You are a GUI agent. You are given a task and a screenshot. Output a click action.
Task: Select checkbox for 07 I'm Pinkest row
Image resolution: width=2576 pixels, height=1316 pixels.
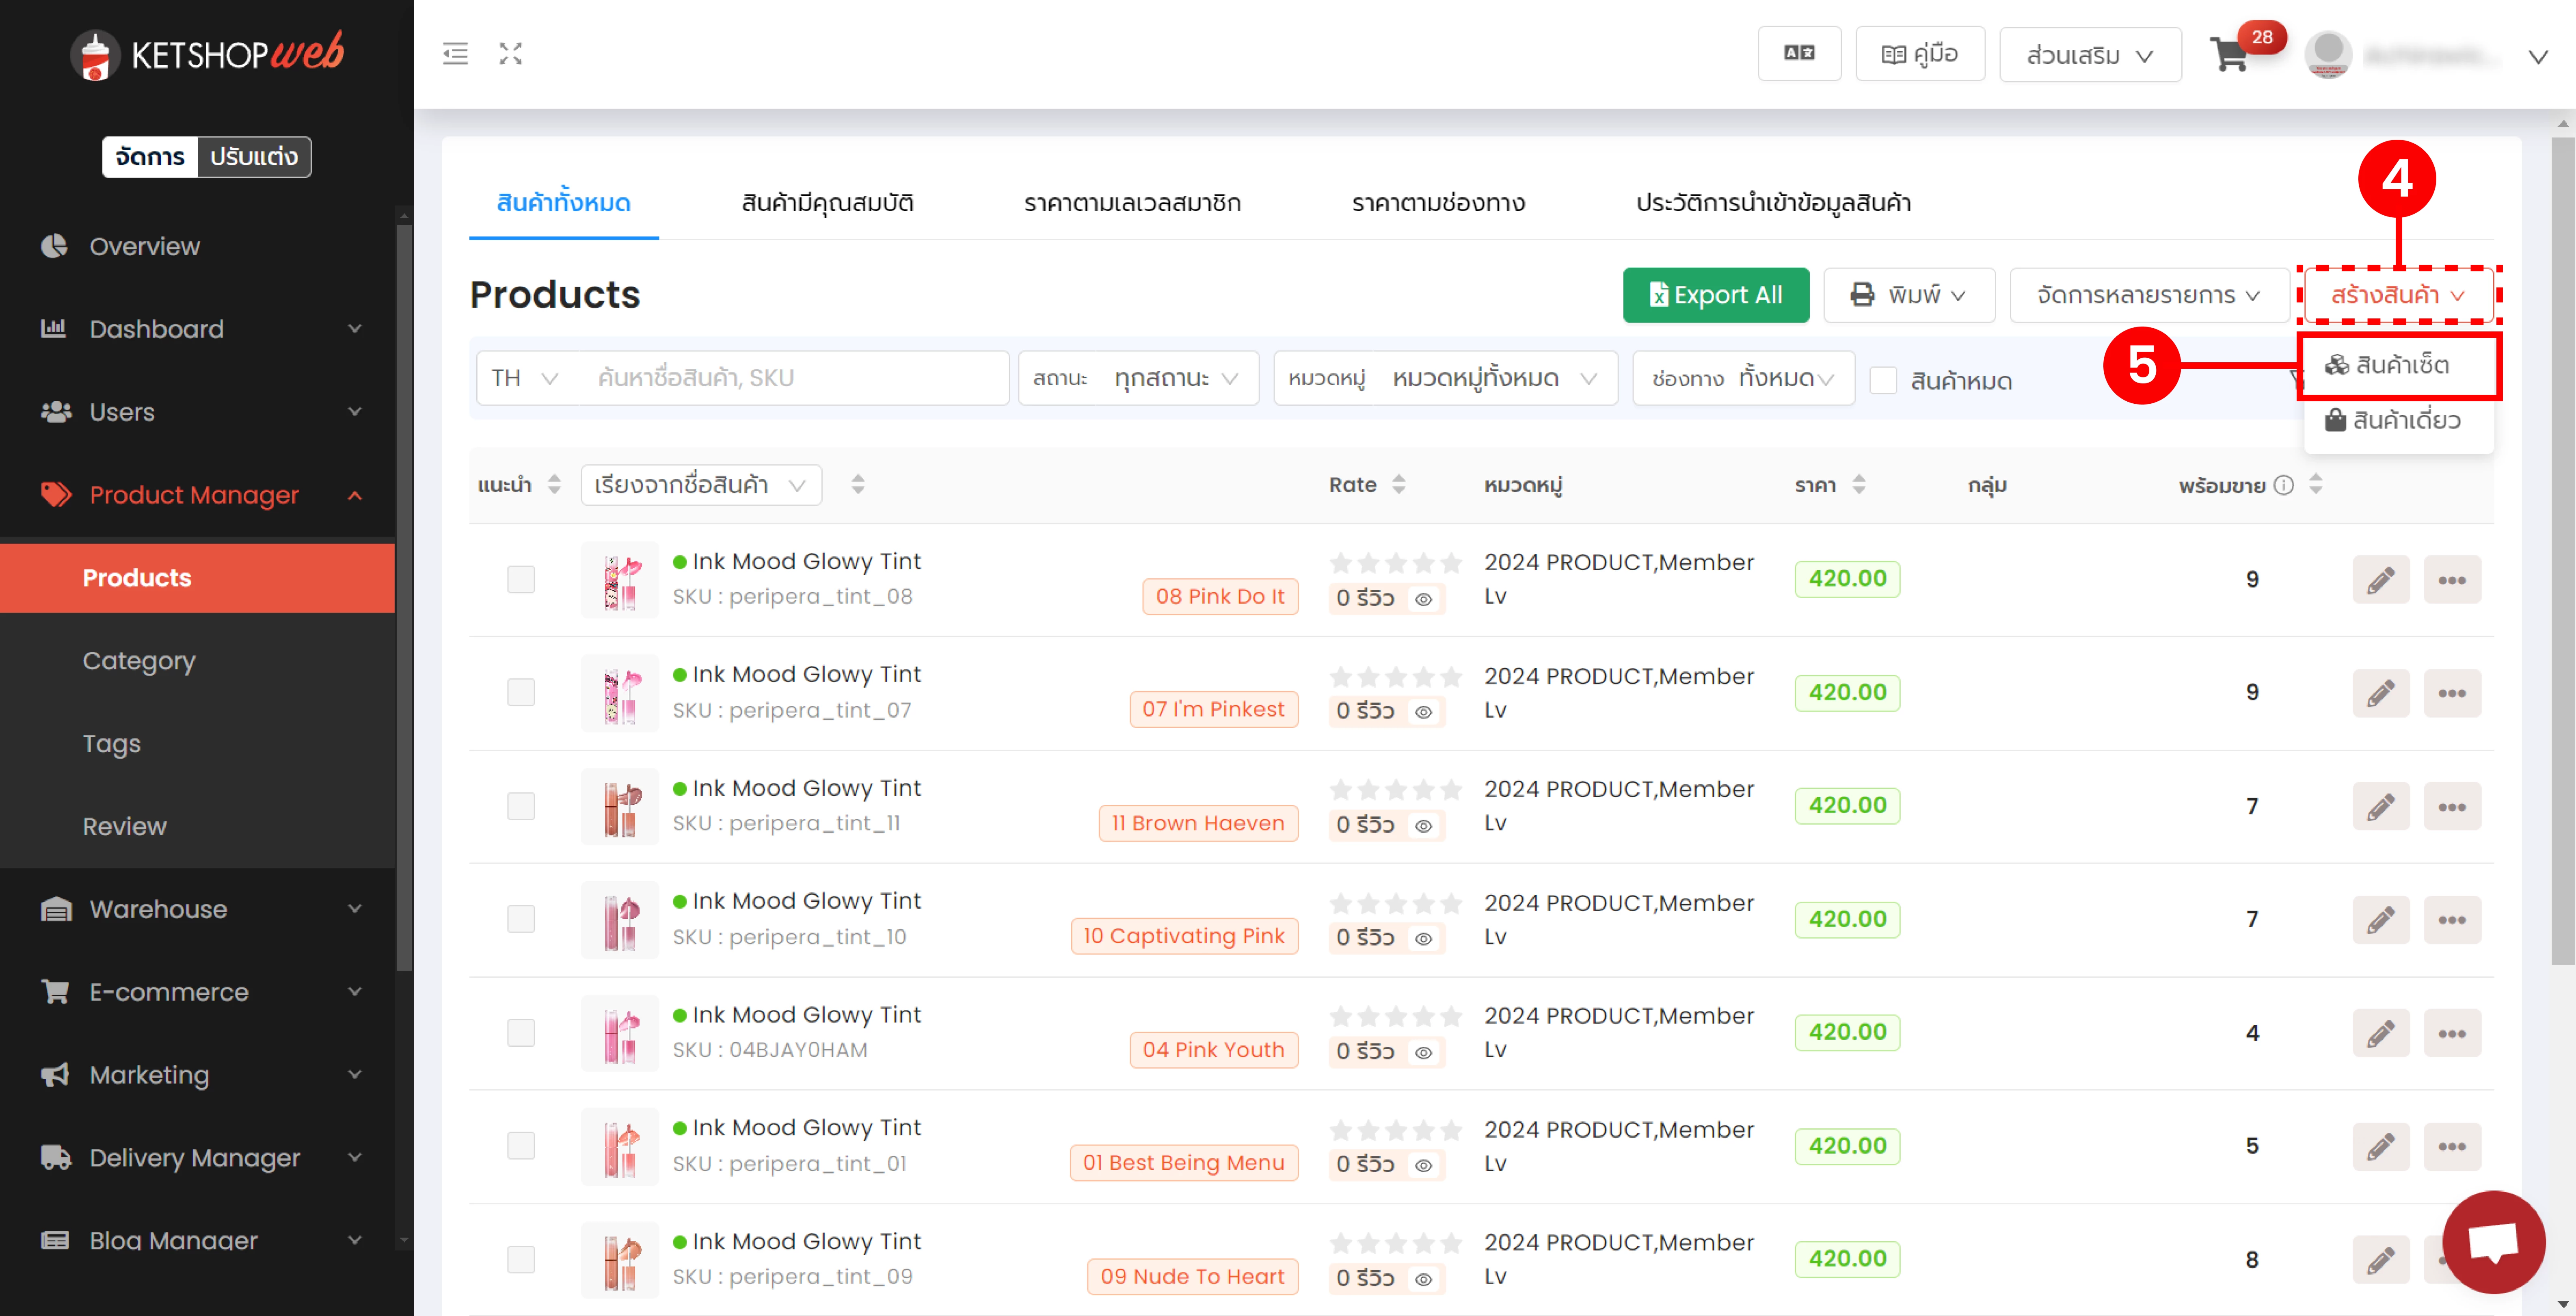(521, 693)
